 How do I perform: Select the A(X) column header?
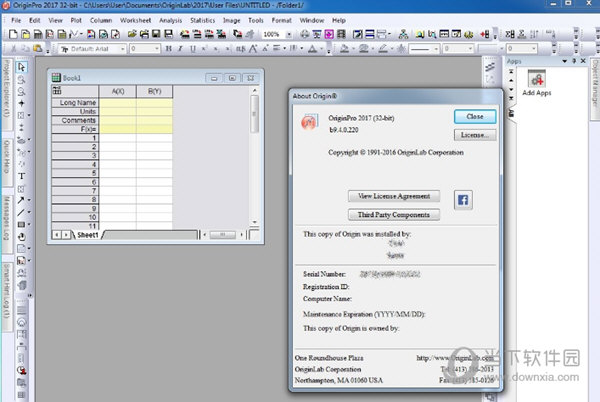click(117, 90)
